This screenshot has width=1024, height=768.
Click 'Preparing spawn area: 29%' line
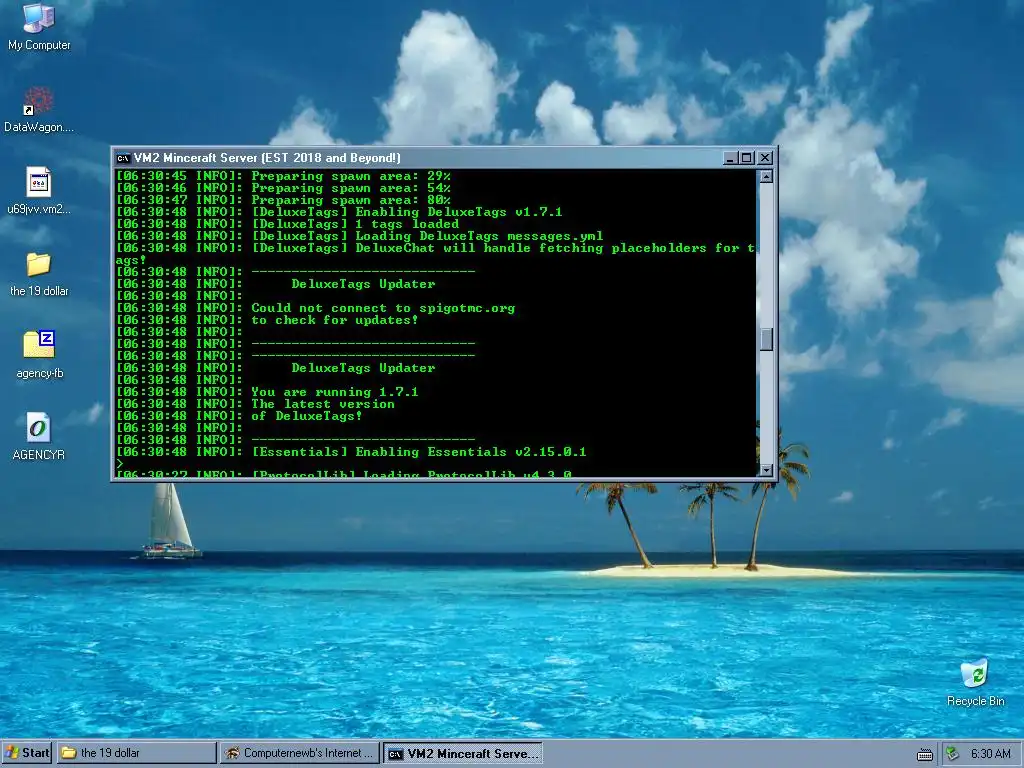pos(283,176)
